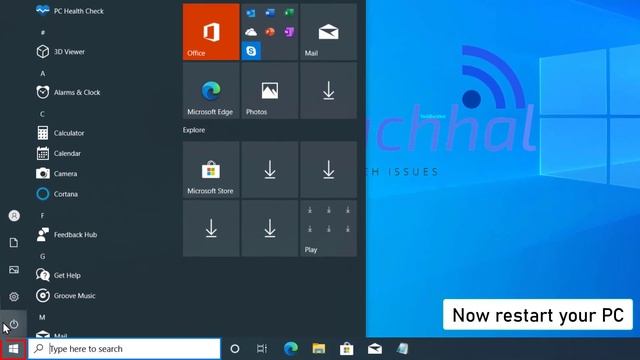Open Excel tile in Office group

click(x=289, y=13)
